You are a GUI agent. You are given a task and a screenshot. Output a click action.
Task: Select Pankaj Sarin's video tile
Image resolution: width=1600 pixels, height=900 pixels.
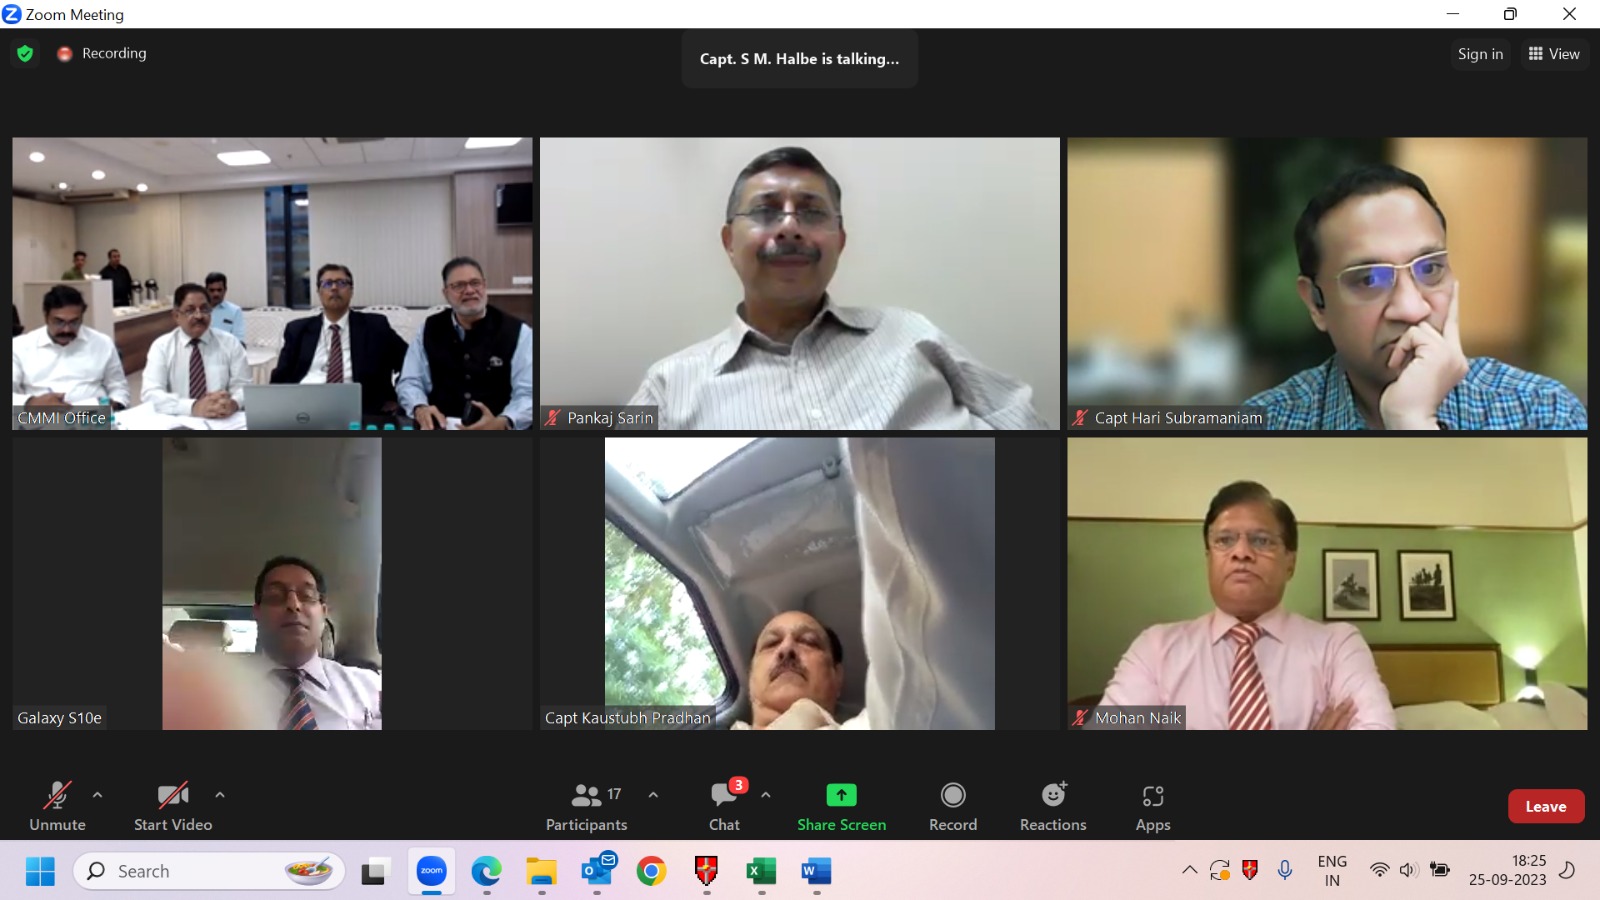click(x=799, y=283)
